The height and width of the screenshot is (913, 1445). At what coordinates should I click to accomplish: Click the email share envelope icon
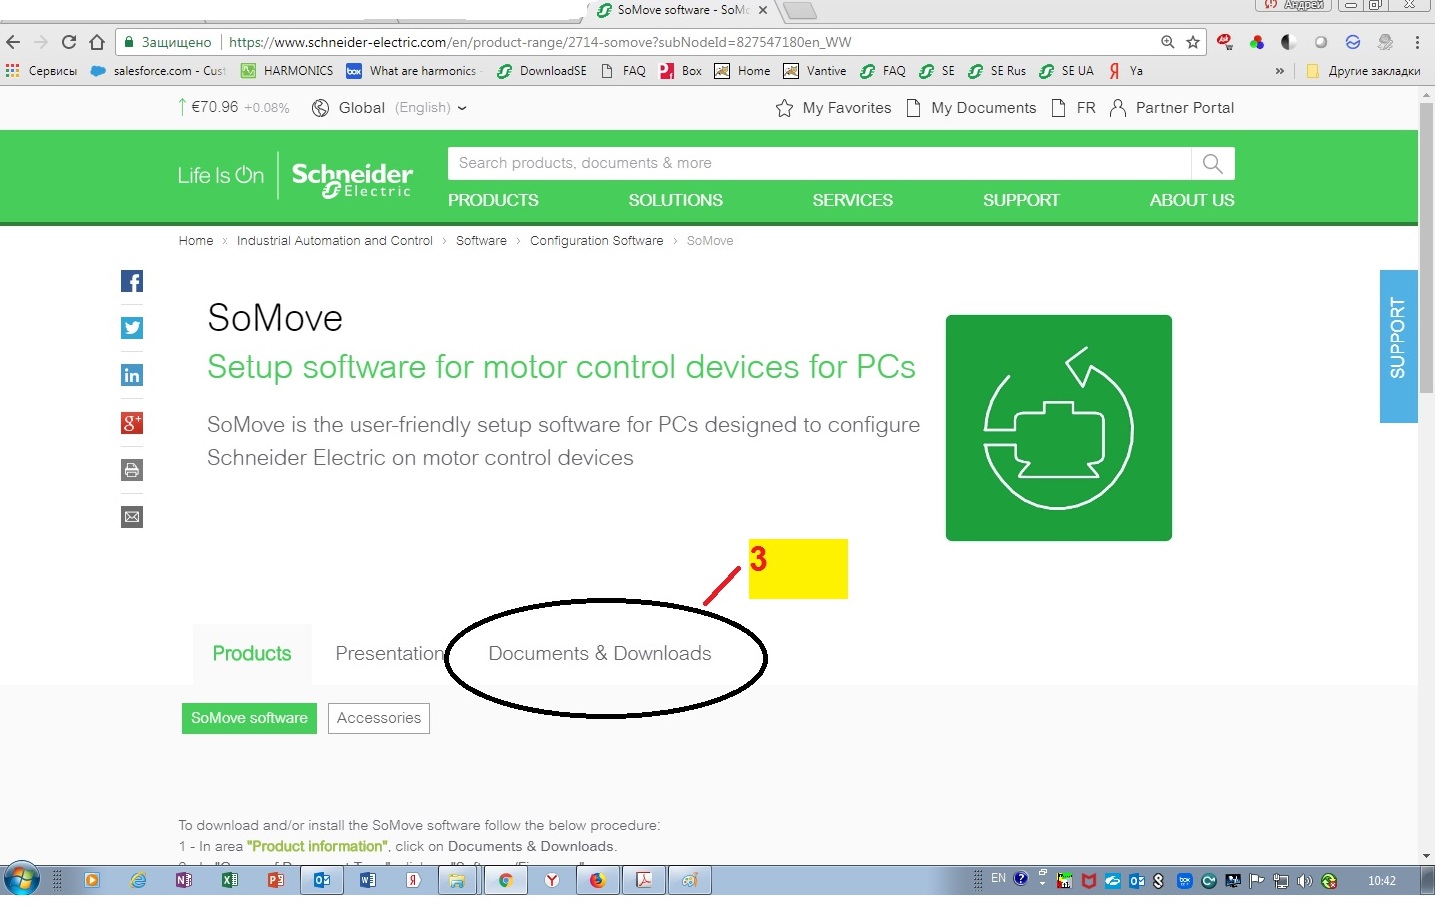[132, 517]
